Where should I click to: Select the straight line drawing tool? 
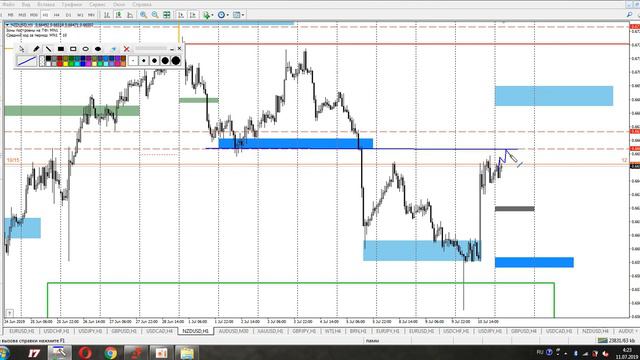[x=49, y=49]
